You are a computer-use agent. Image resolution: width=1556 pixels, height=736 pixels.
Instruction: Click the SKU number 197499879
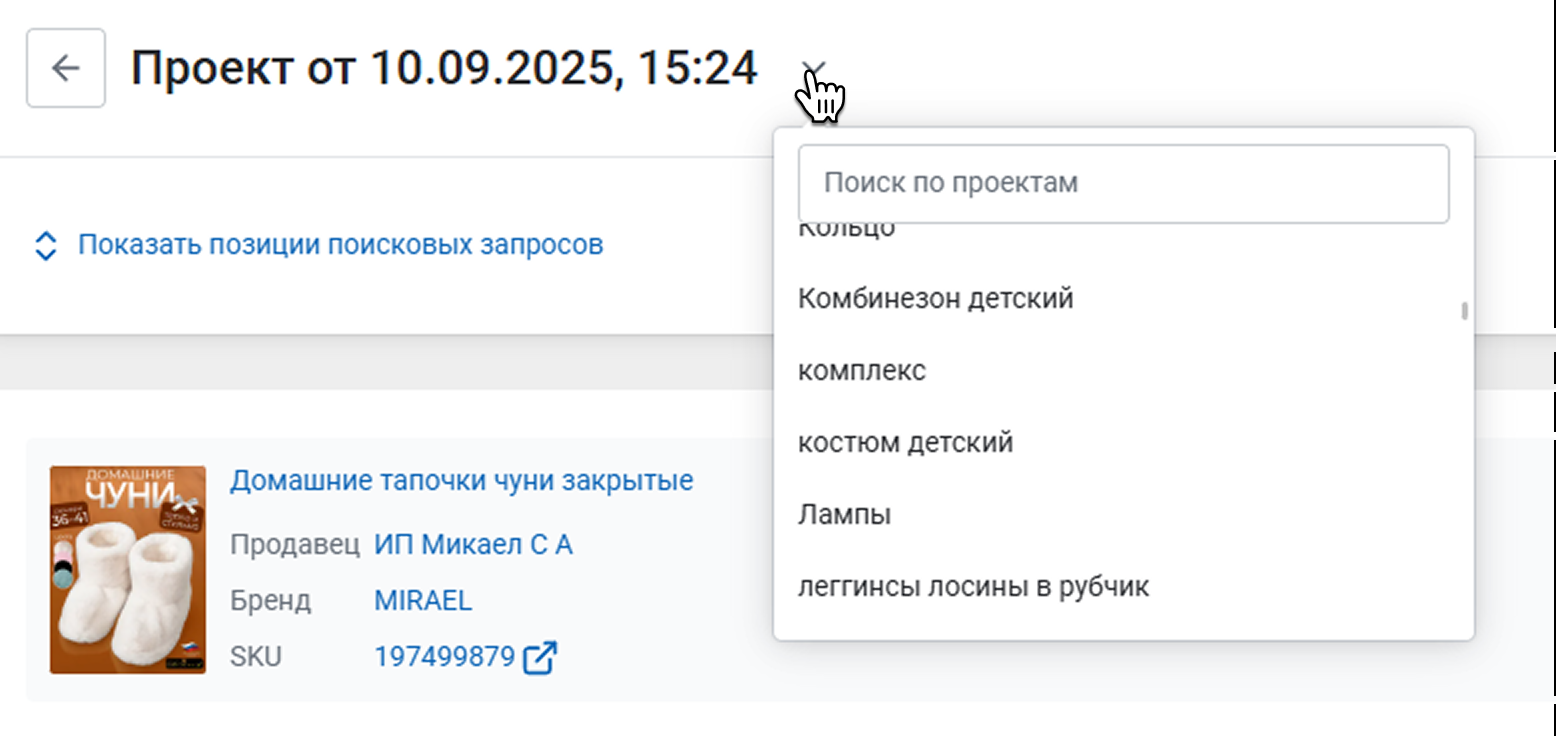[444, 657]
